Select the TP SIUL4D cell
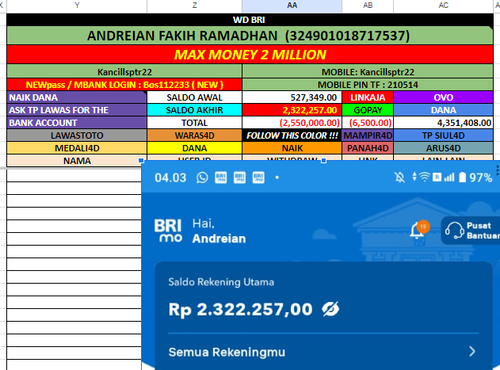Viewport: 500px width, 370px height. coord(443,135)
